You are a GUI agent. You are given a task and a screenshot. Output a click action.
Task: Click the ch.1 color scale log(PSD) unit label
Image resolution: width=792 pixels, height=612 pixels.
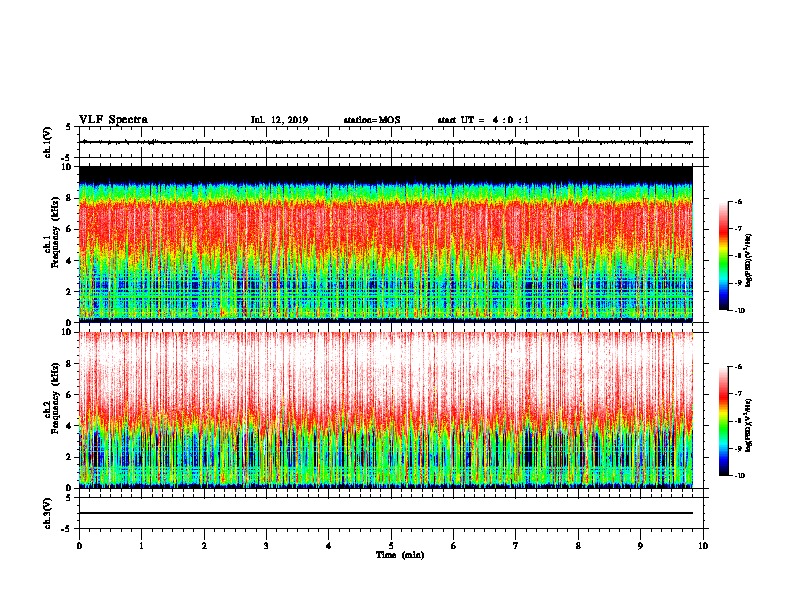click(x=749, y=261)
